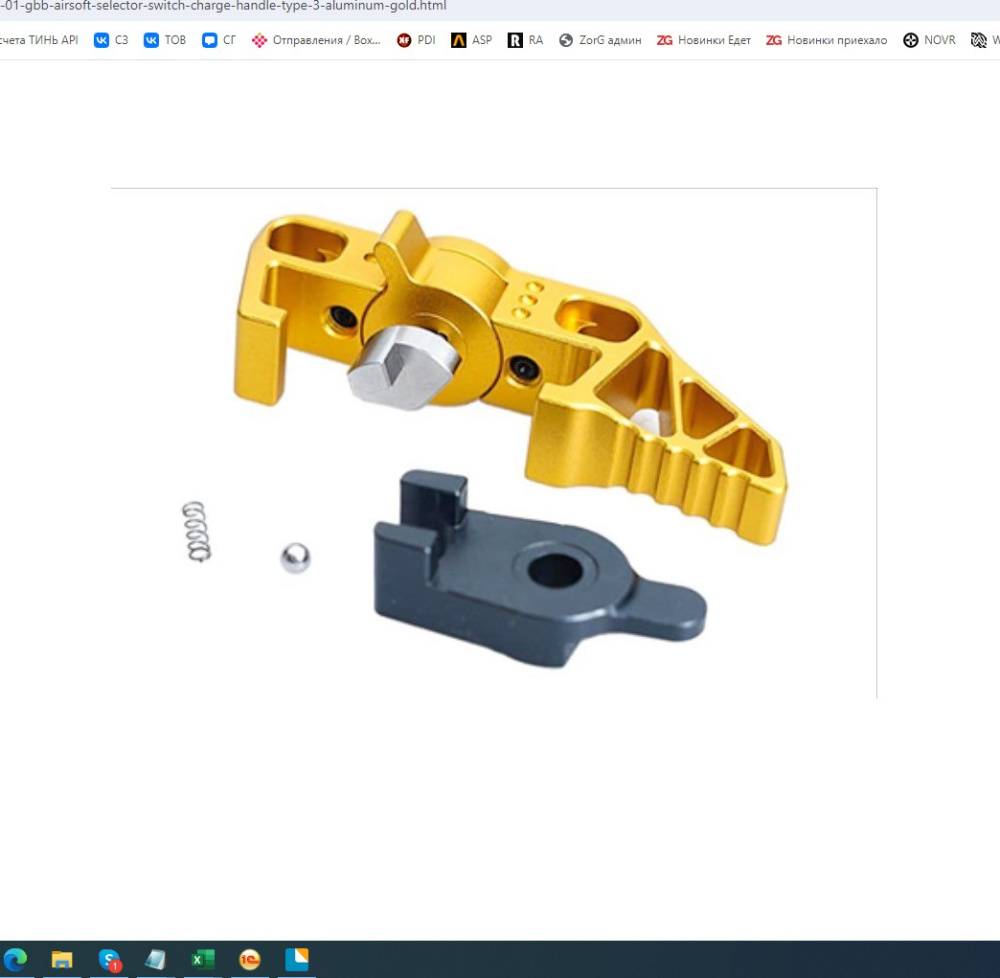Open the СЗ VK bookmark
The width and height of the screenshot is (1000, 978).
coord(111,40)
